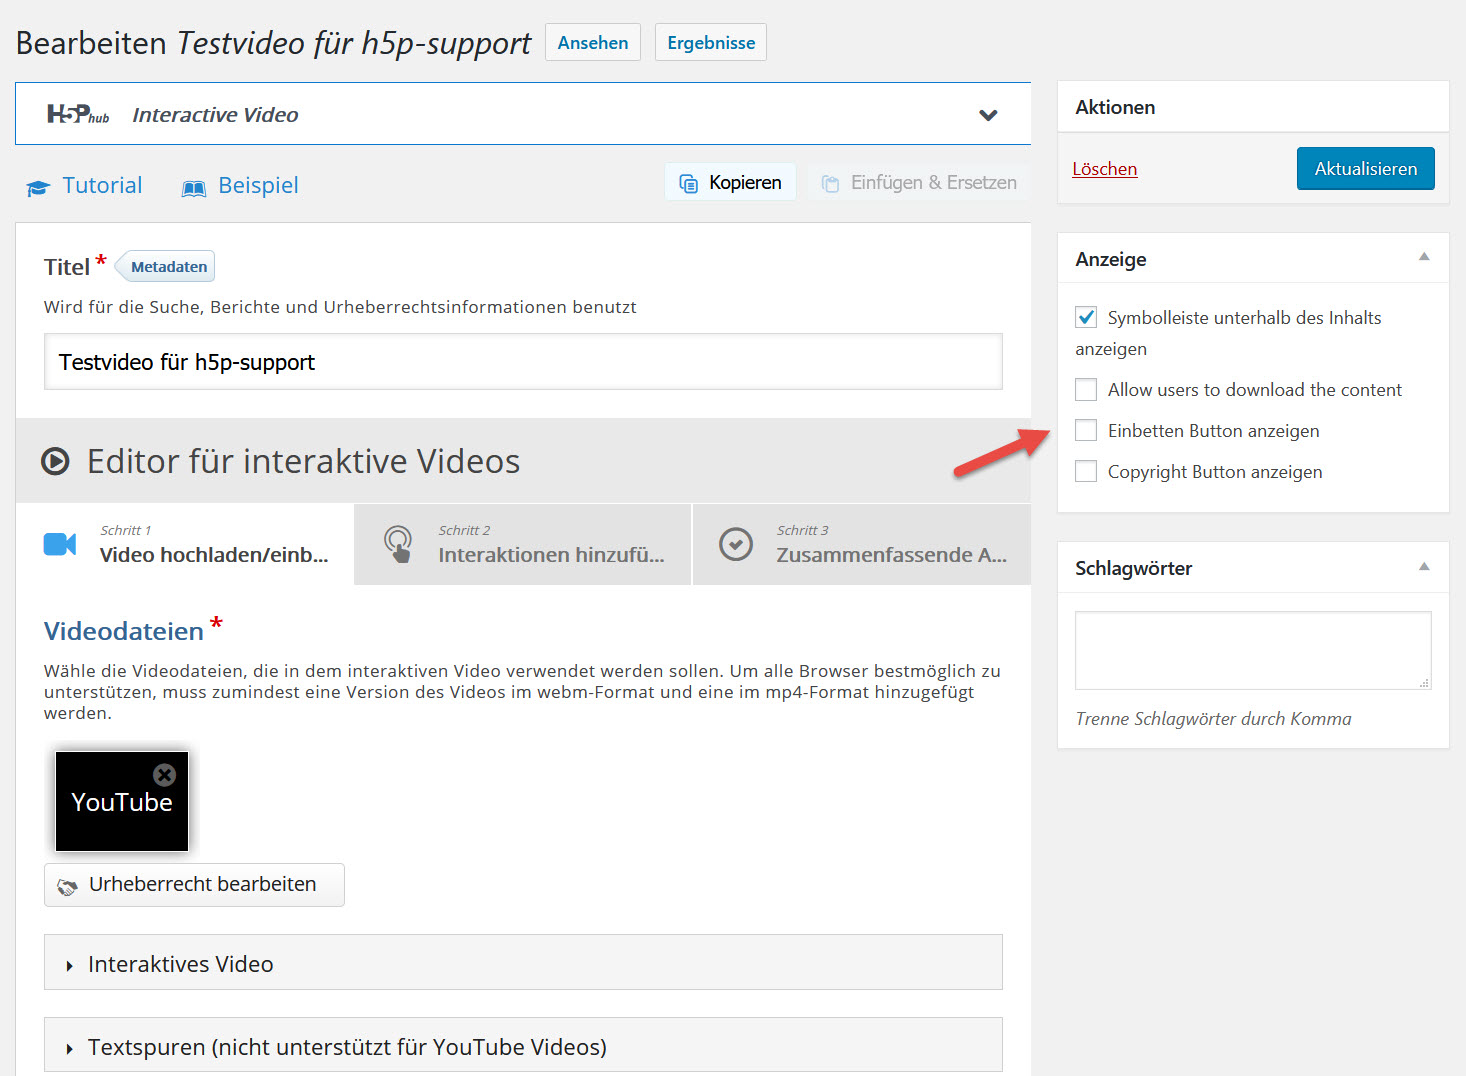Viewport: 1466px width, 1076px height.
Task: Uncheck Symbolleiste unterhalb des Inhalts anzeigen
Action: [x=1086, y=317]
